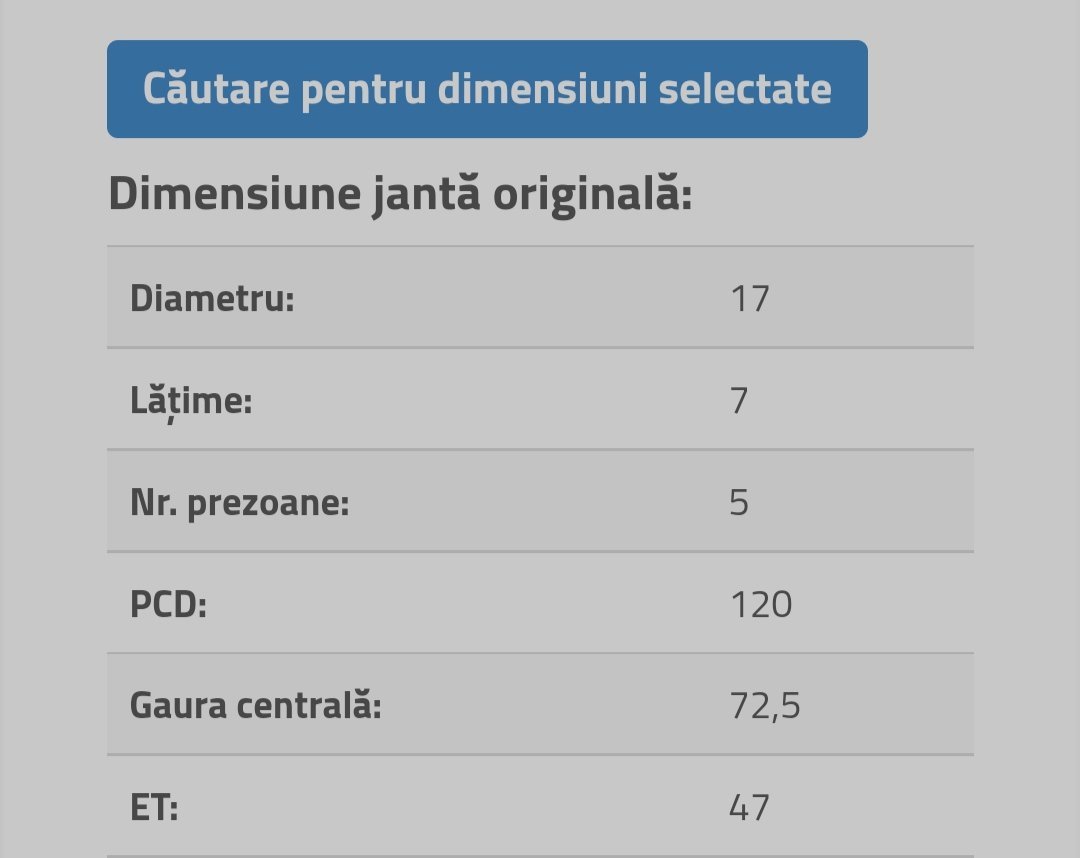Viewport: 1080px width, 858px height.
Task: Select the diameter value 17
Action: [x=749, y=299]
